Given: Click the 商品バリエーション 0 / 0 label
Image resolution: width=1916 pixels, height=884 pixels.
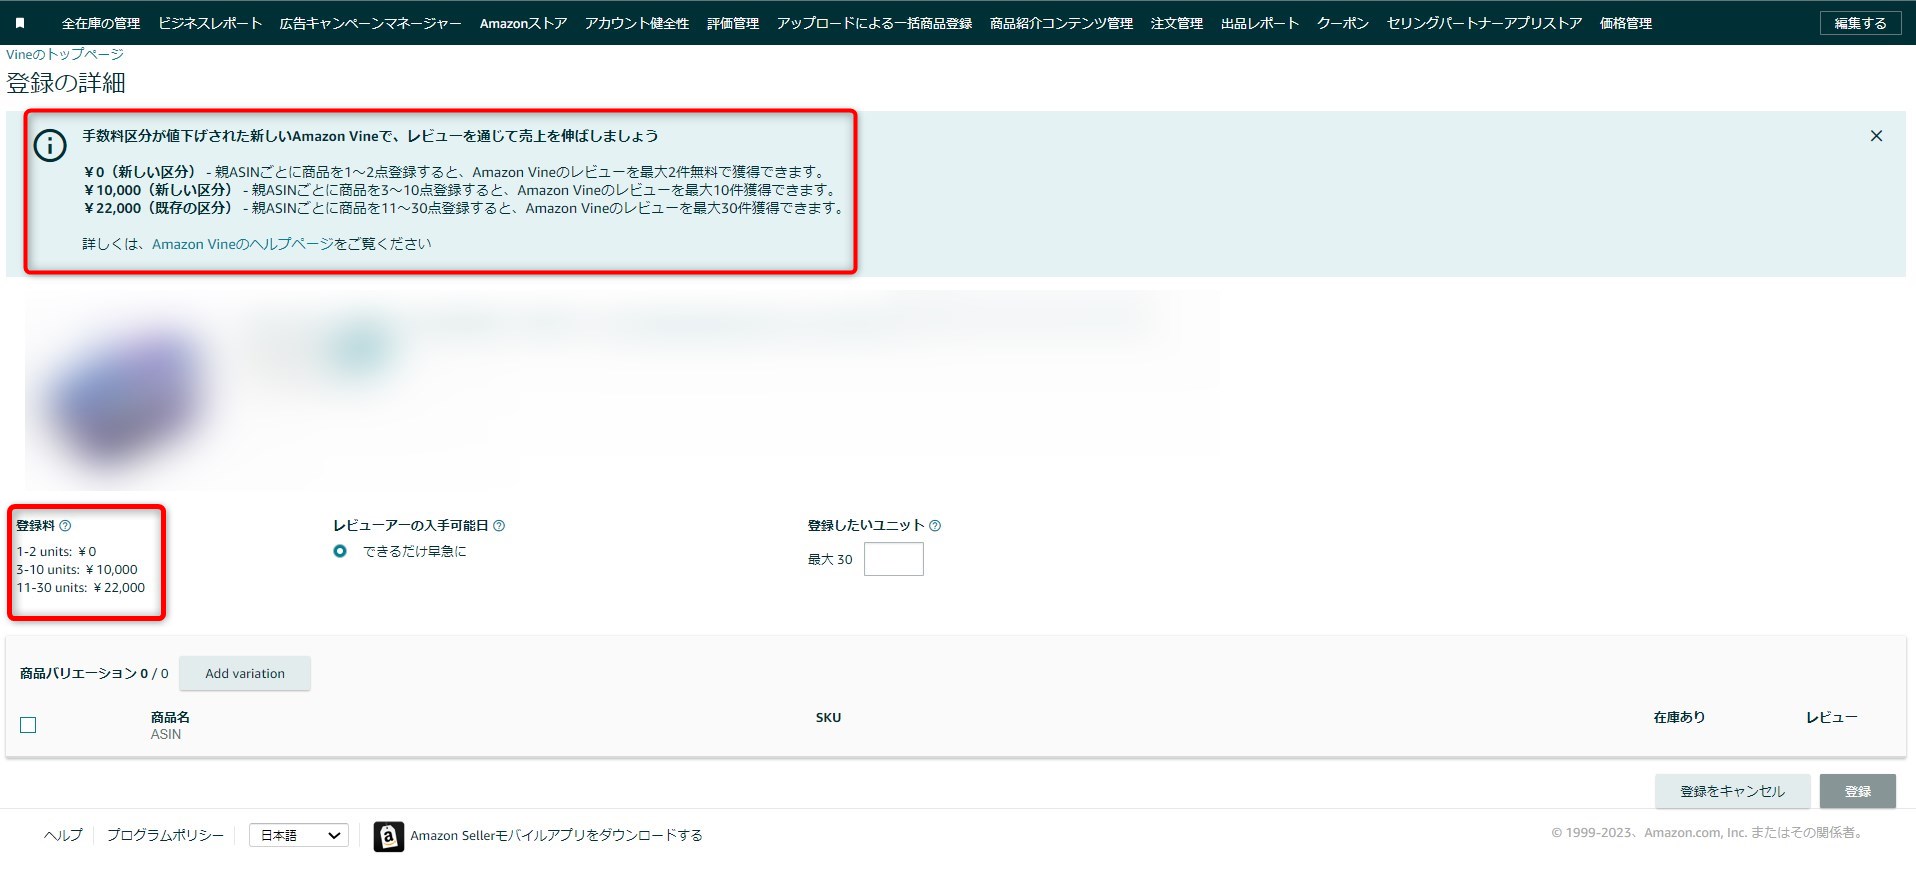Looking at the screenshot, I should tap(94, 673).
